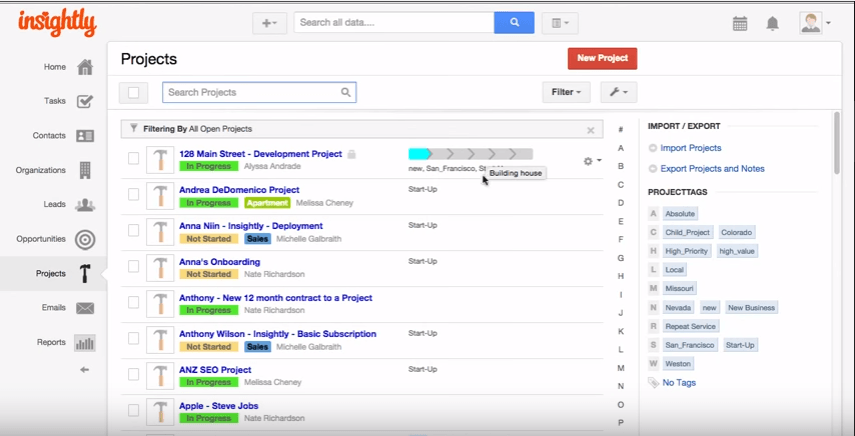Screen dimensions: 855x436
Task: Click the Insightly logo
Action: [57, 23]
